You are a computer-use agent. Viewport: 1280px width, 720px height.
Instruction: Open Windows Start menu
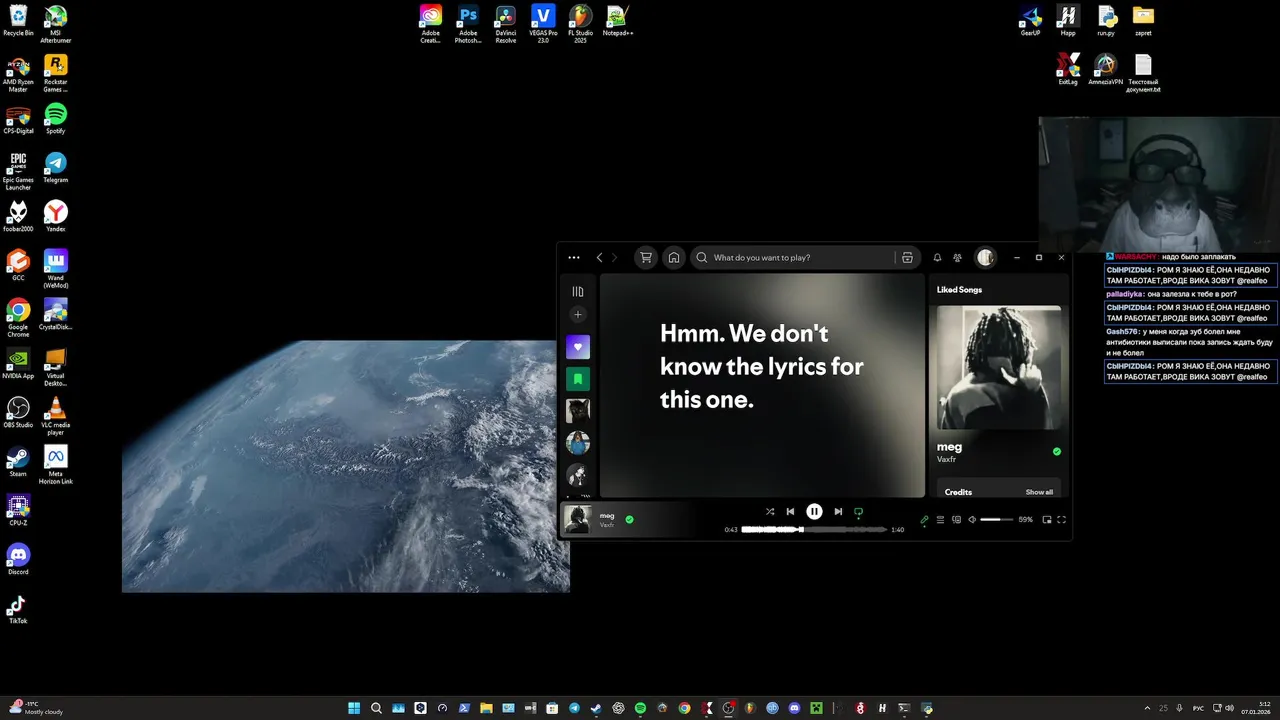354,708
